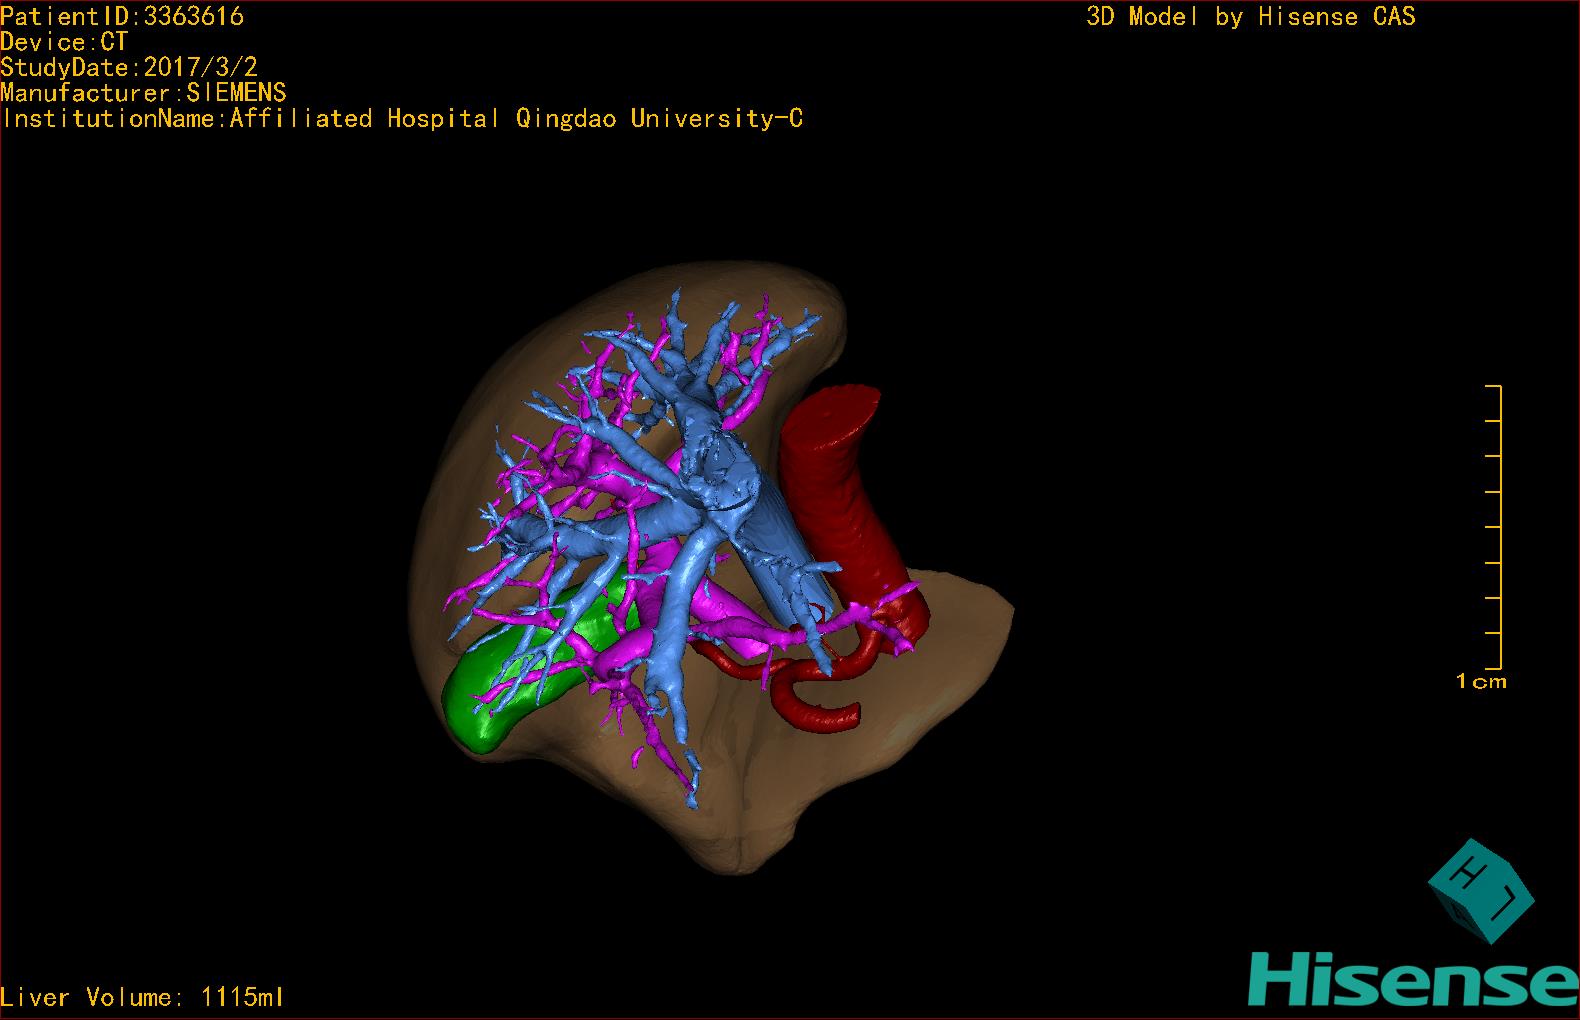
Task: Click the lower blue vessel branch tip
Action: click(x=692, y=795)
